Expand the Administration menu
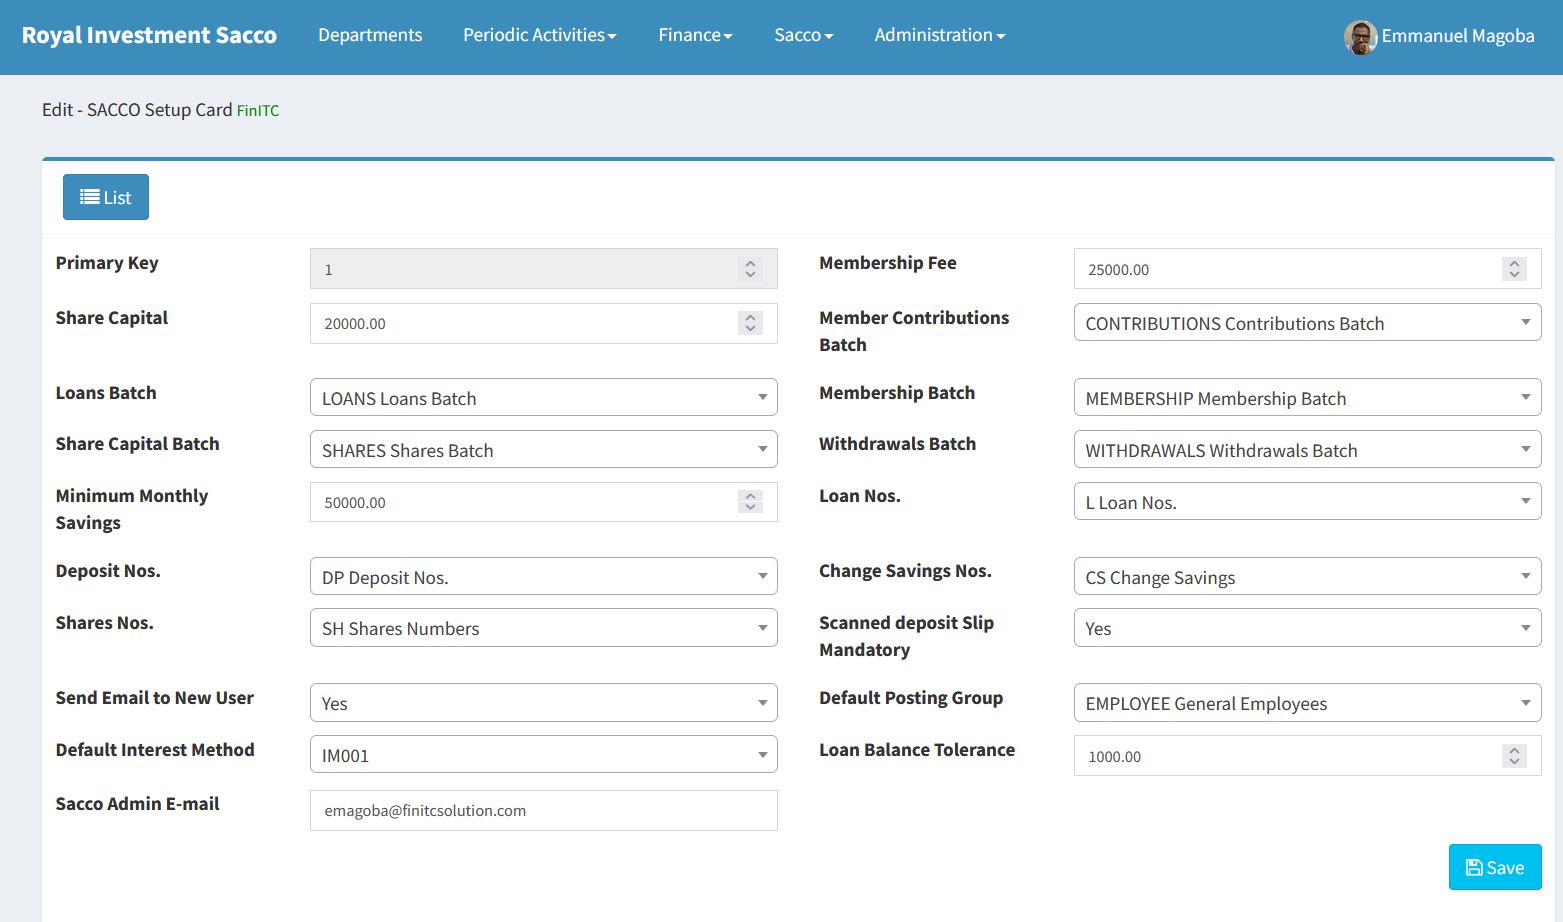Viewport: 1563px width, 922px height. coord(940,35)
